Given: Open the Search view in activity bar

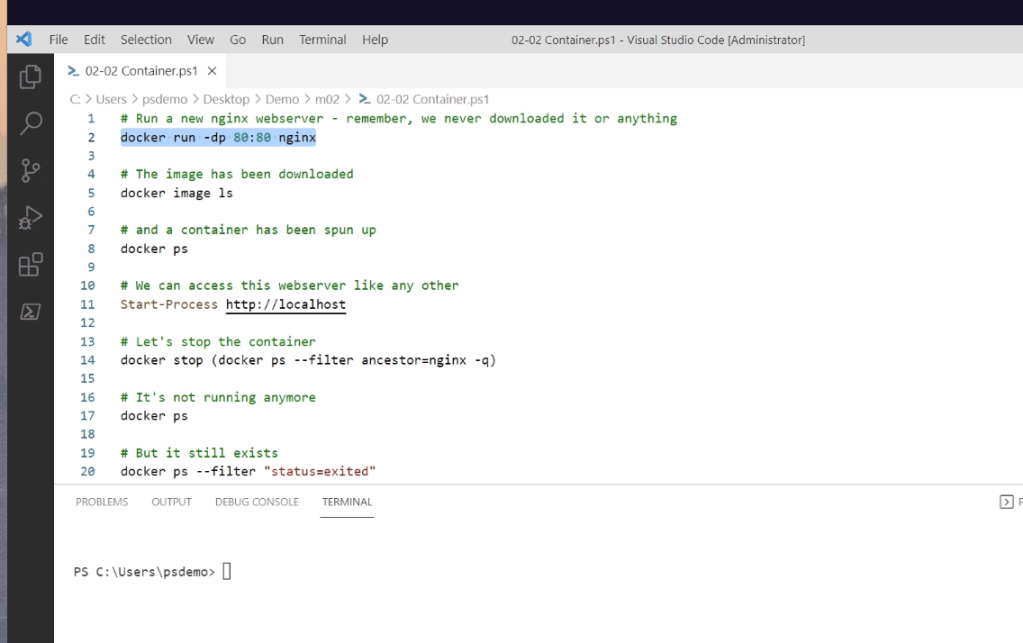Looking at the screenshot, I should 30,123.
